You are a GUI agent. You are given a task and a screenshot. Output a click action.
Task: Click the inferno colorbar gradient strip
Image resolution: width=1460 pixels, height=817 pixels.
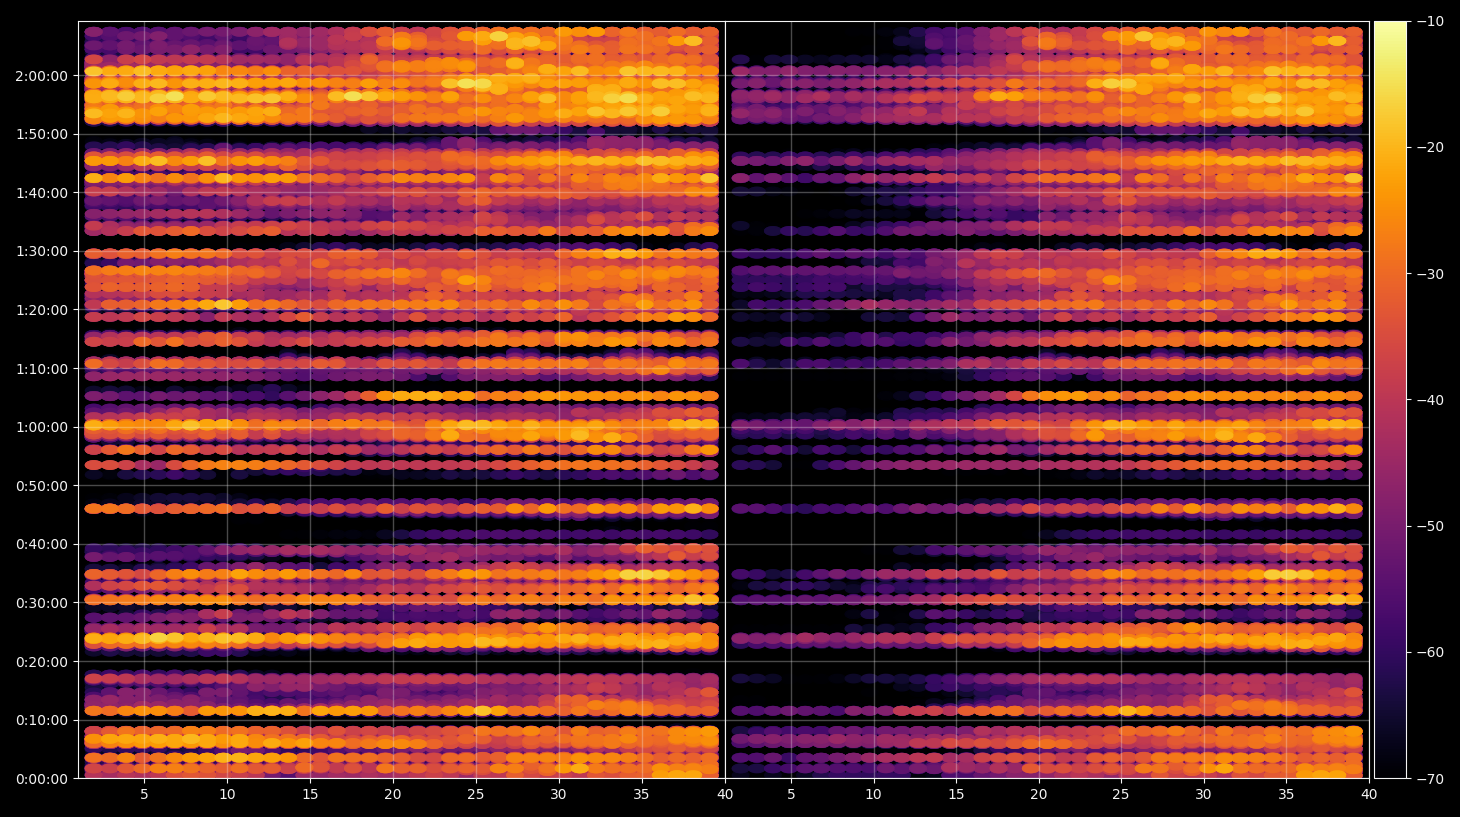(x=1390, y=400)
